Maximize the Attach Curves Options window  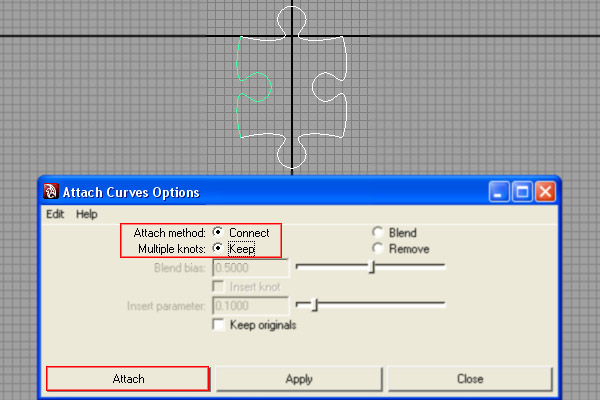pyautogui.click(x=522, y=191)
